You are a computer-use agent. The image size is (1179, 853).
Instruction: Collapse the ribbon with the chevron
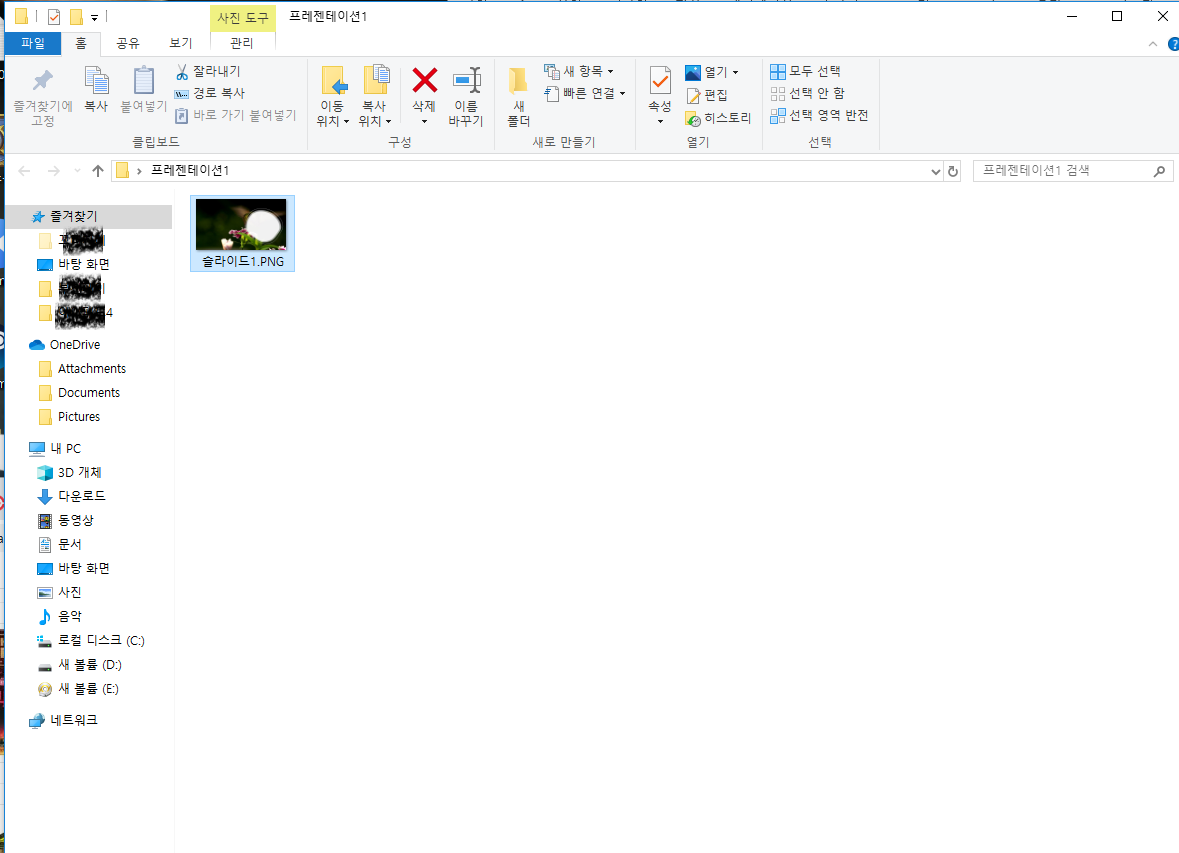[x=1153, y=44]
